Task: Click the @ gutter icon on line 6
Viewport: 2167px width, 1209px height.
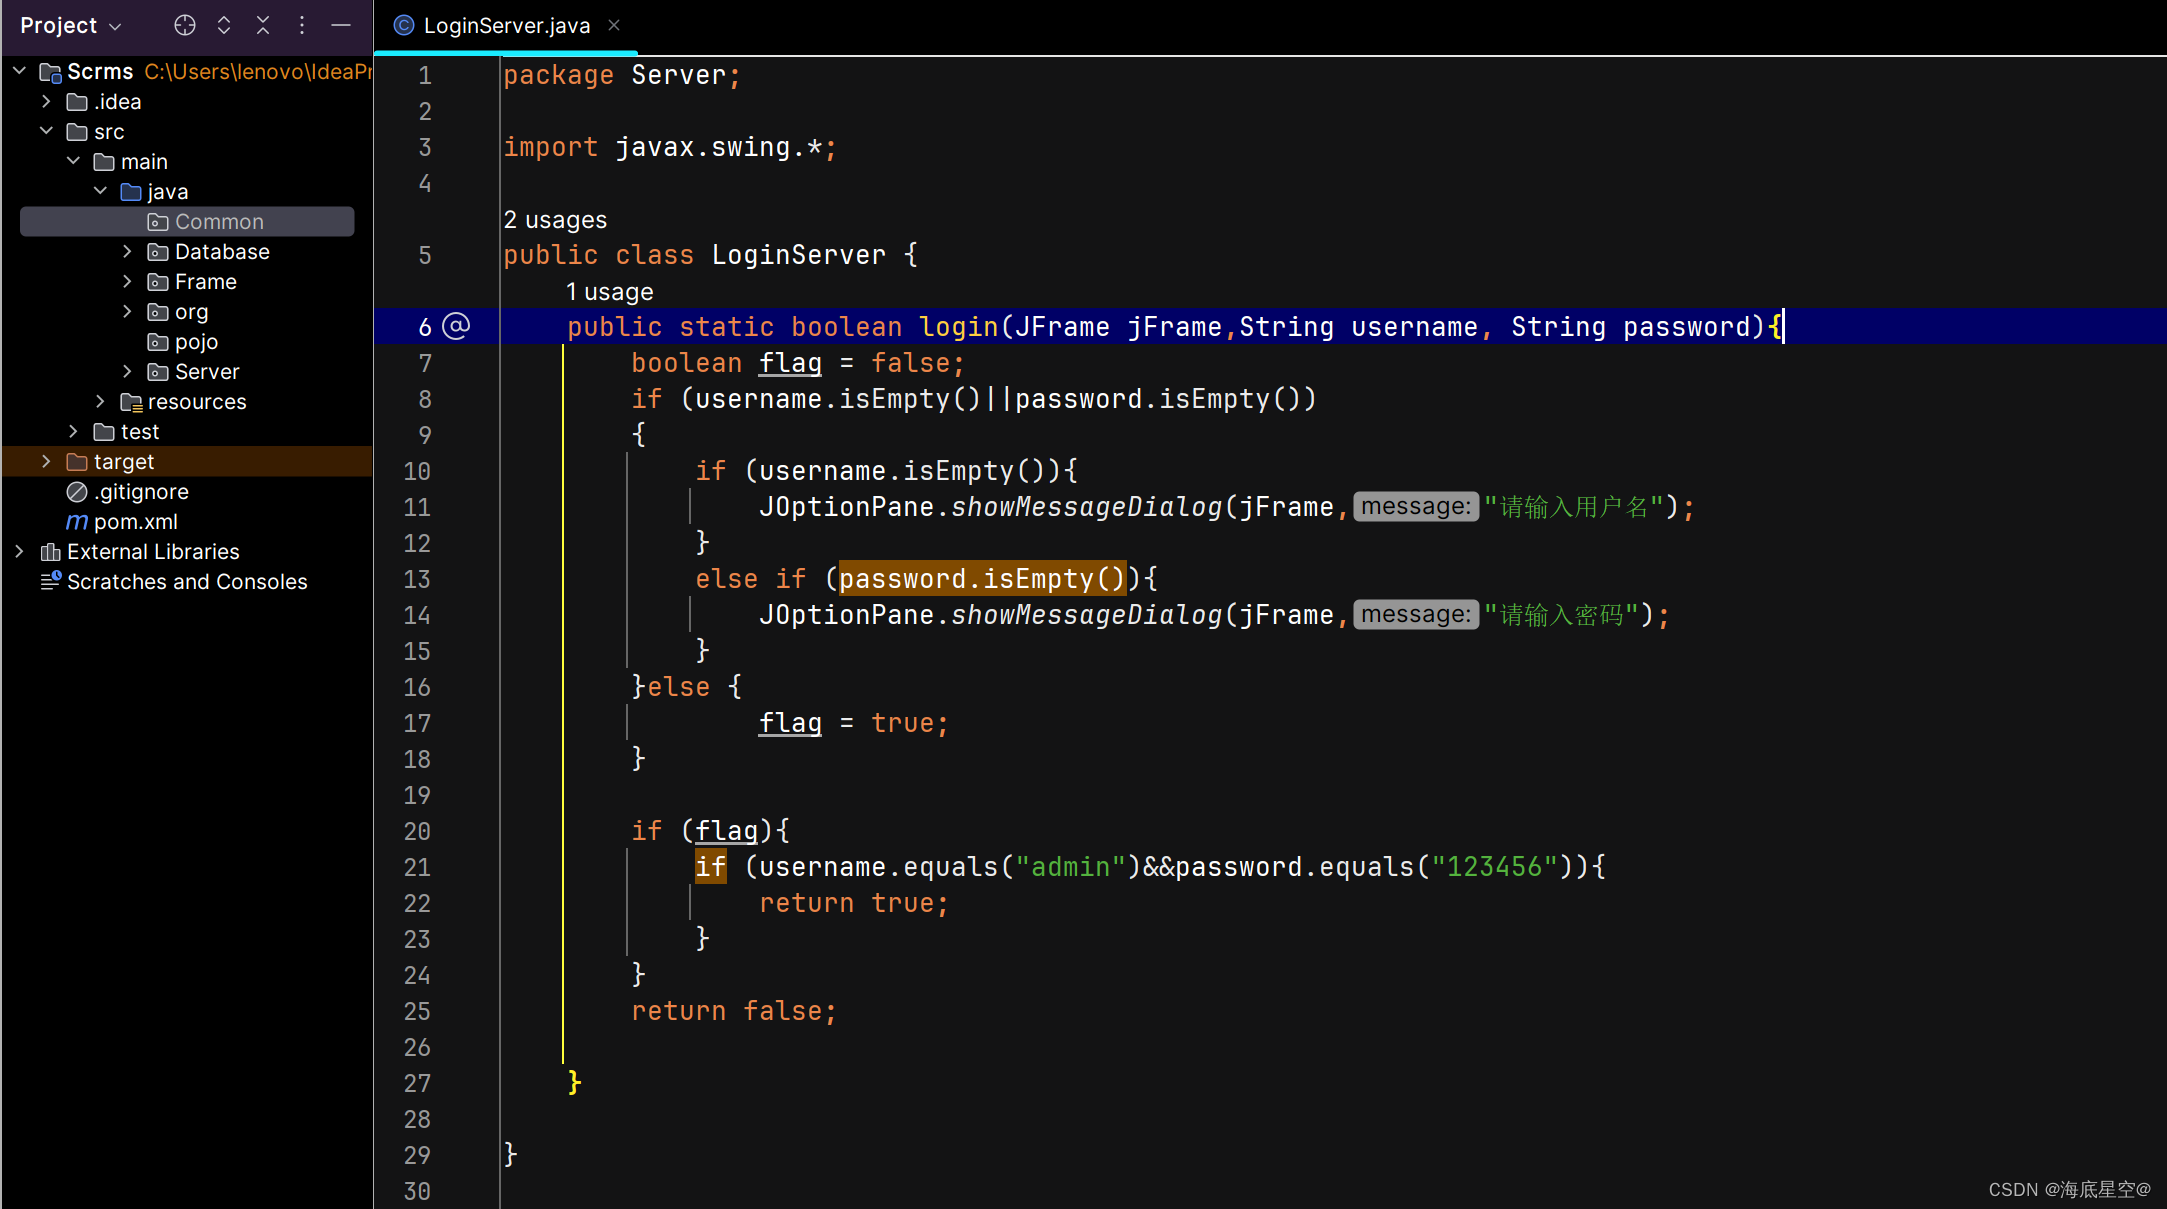Action: point(456,326)
